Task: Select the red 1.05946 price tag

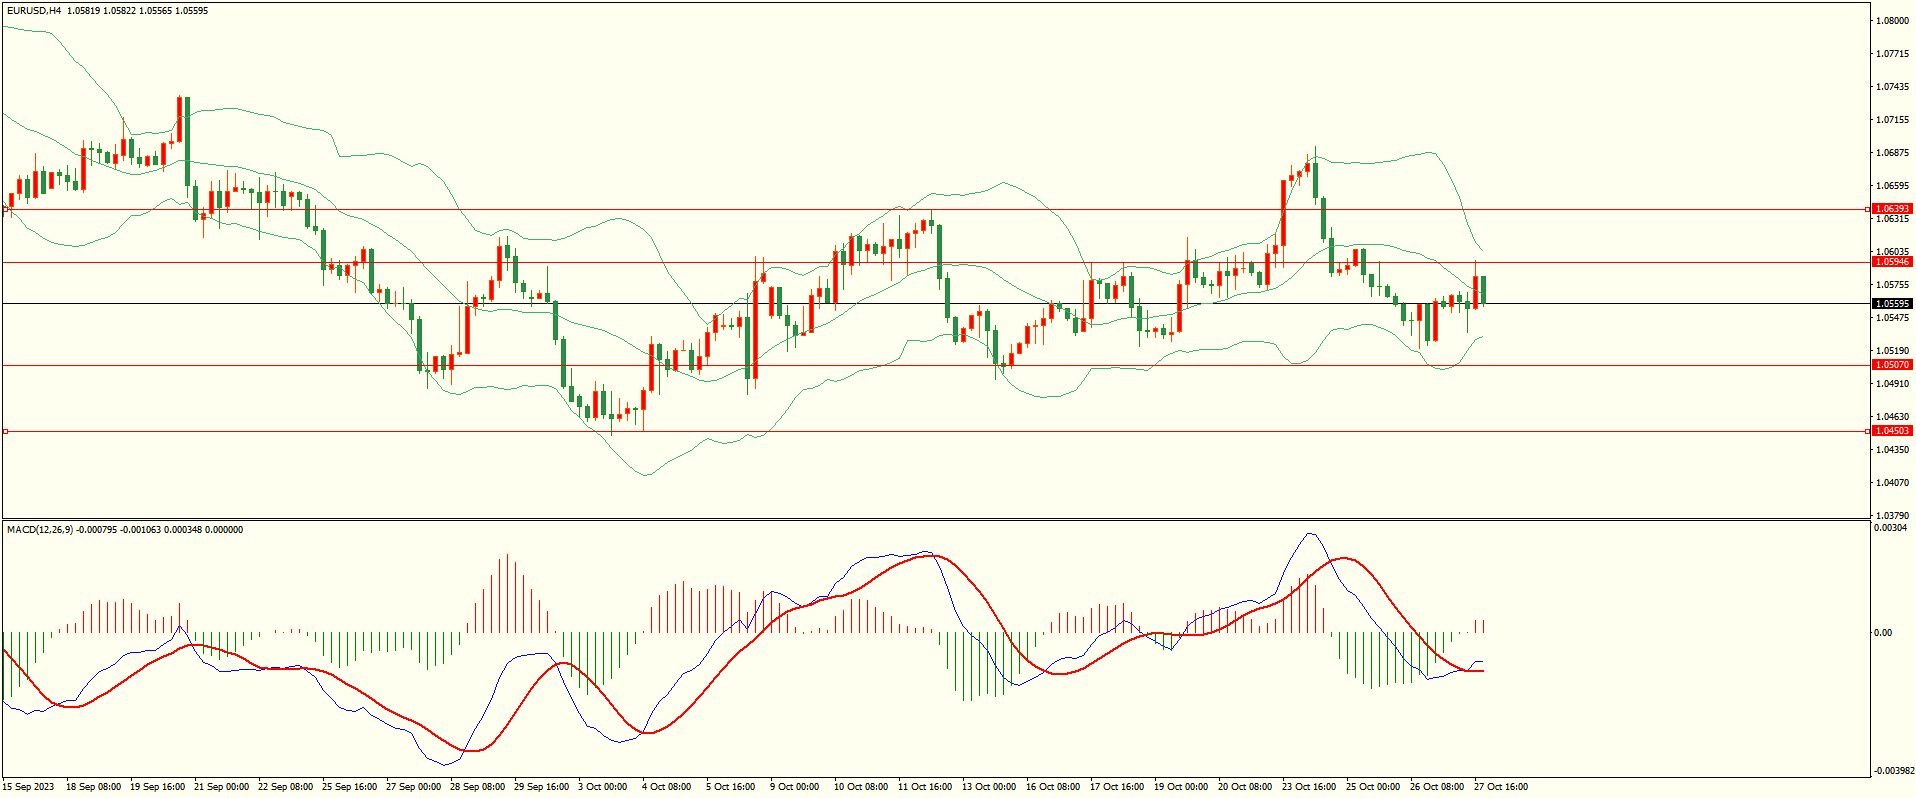Action: (1892, 262)
